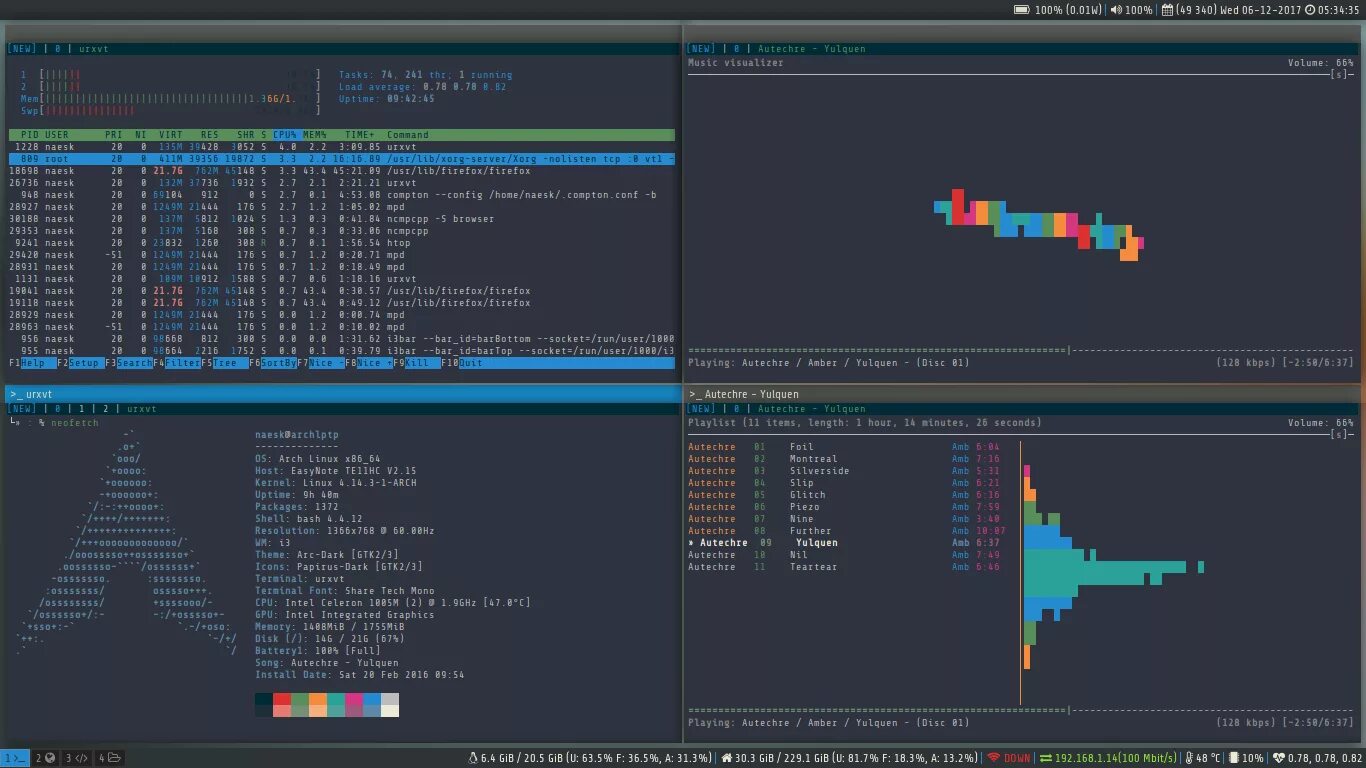Image resolution: width=1366 pixels, height=768 pixels.
Task: Seek using the Music visualizer progress bar
Action: pyautogui.click(x=1021, y=350)
